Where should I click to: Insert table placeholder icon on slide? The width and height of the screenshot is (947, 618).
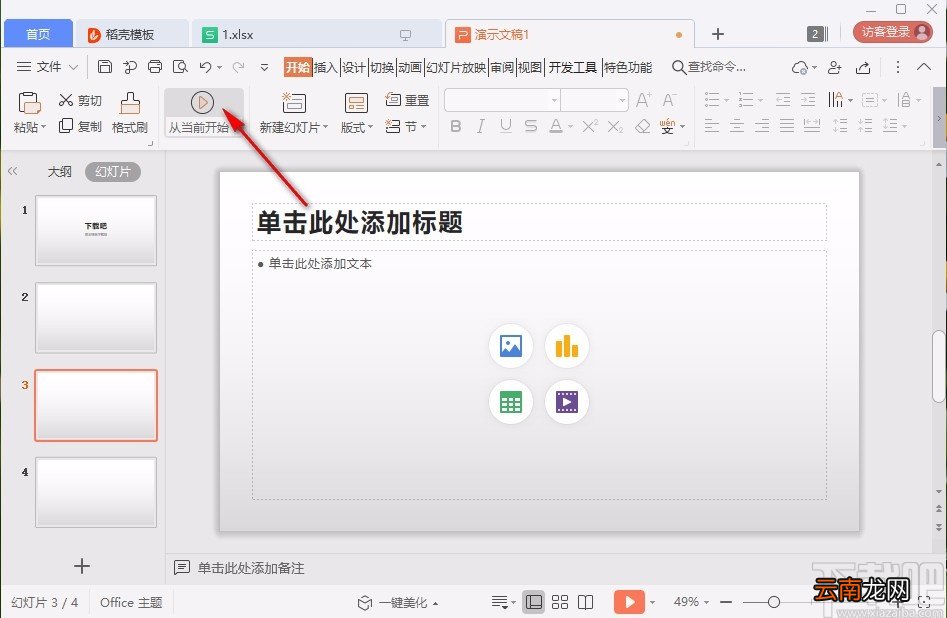coord(511,402)
